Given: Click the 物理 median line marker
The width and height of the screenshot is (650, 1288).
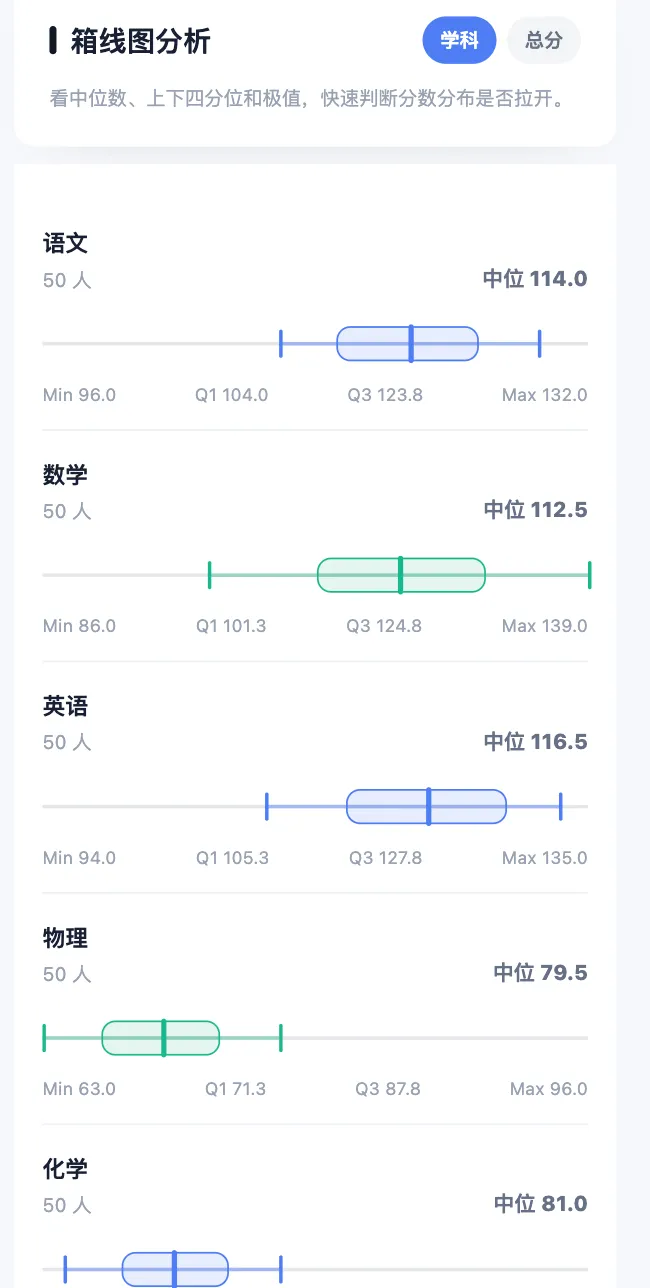Looking at the screenshot, I should tap(164, 1038).
